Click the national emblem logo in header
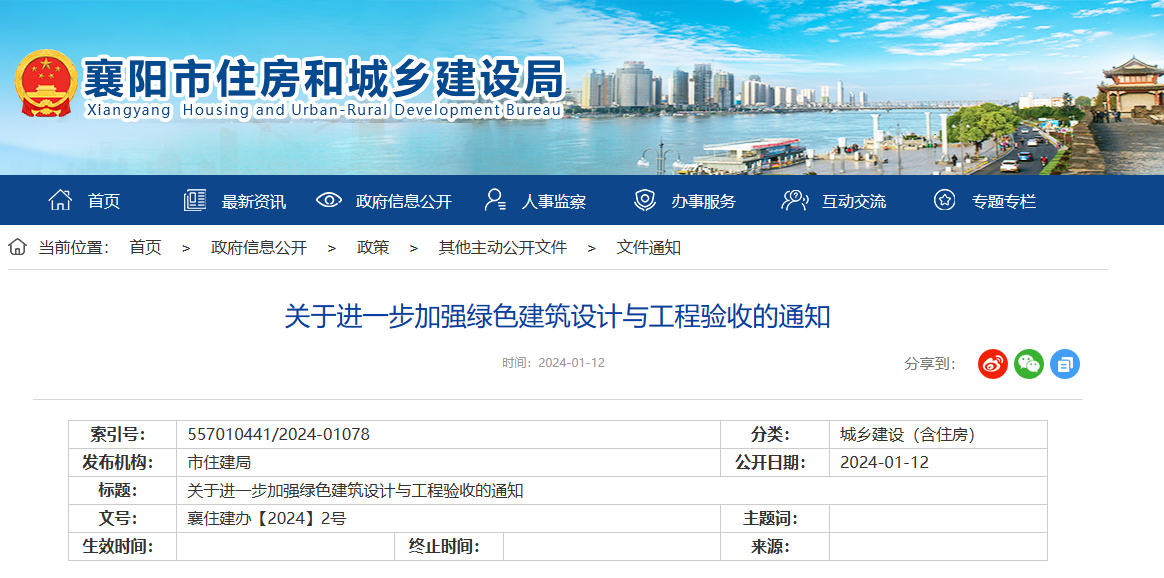The height and width of the screenshot is (578, 1164). [x=45, y=83]
